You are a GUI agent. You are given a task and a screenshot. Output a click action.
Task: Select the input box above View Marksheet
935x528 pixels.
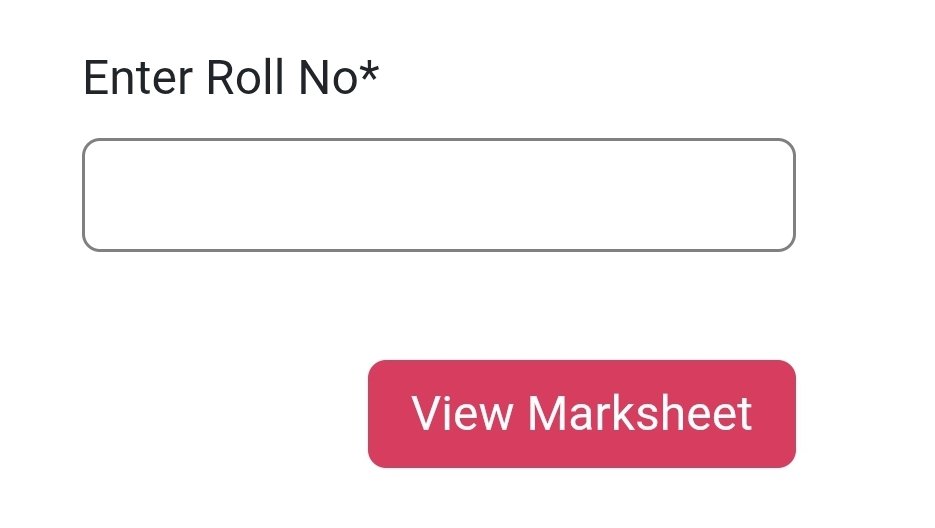click(438, 195)
